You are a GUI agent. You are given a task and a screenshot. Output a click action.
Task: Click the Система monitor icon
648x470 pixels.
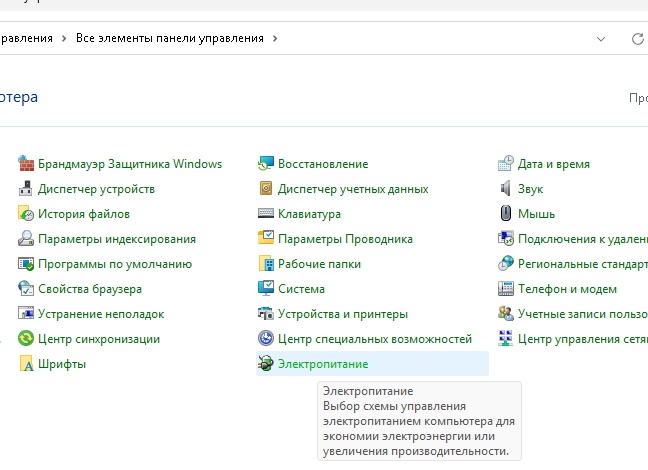pyautogui.click(x=266, y=288)
